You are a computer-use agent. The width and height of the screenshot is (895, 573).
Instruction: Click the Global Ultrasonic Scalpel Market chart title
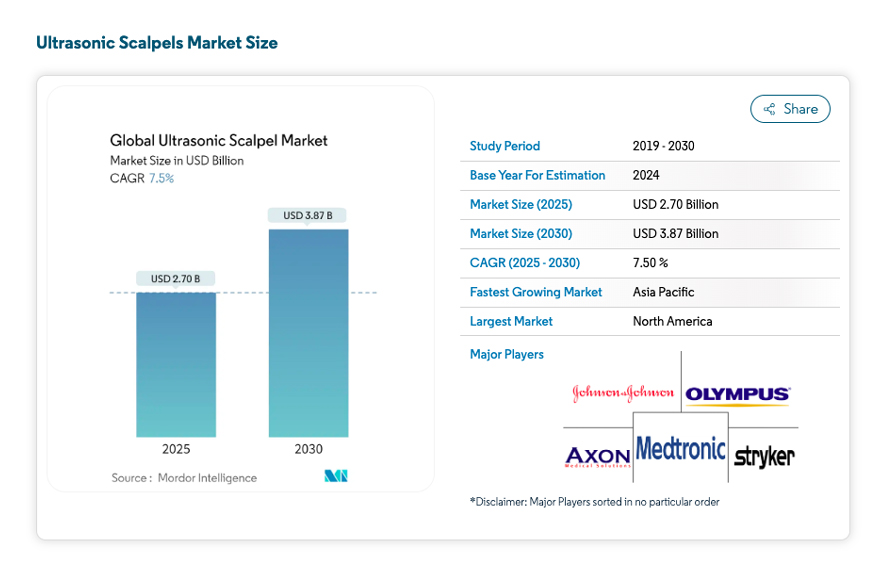coord(219,140)
